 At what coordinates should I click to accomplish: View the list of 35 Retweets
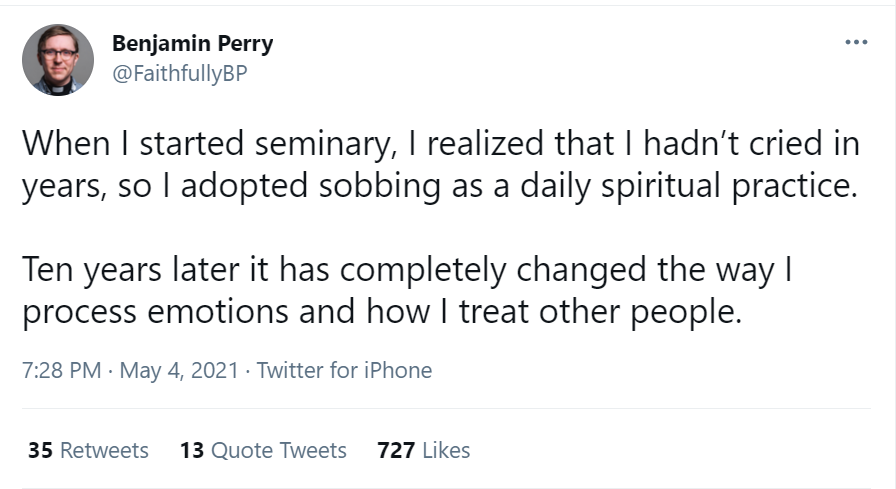click(88, 450)
